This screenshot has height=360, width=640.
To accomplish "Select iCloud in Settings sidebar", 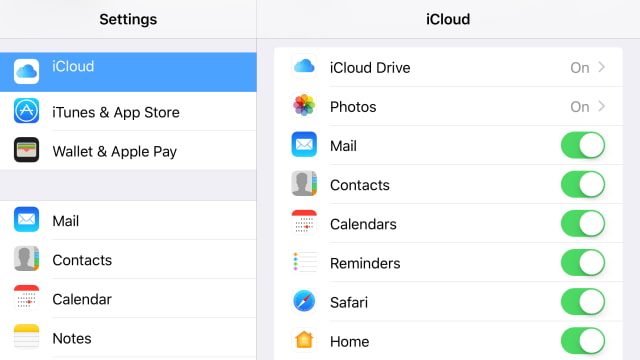I will pyautogui.click(x=128, y=72).
